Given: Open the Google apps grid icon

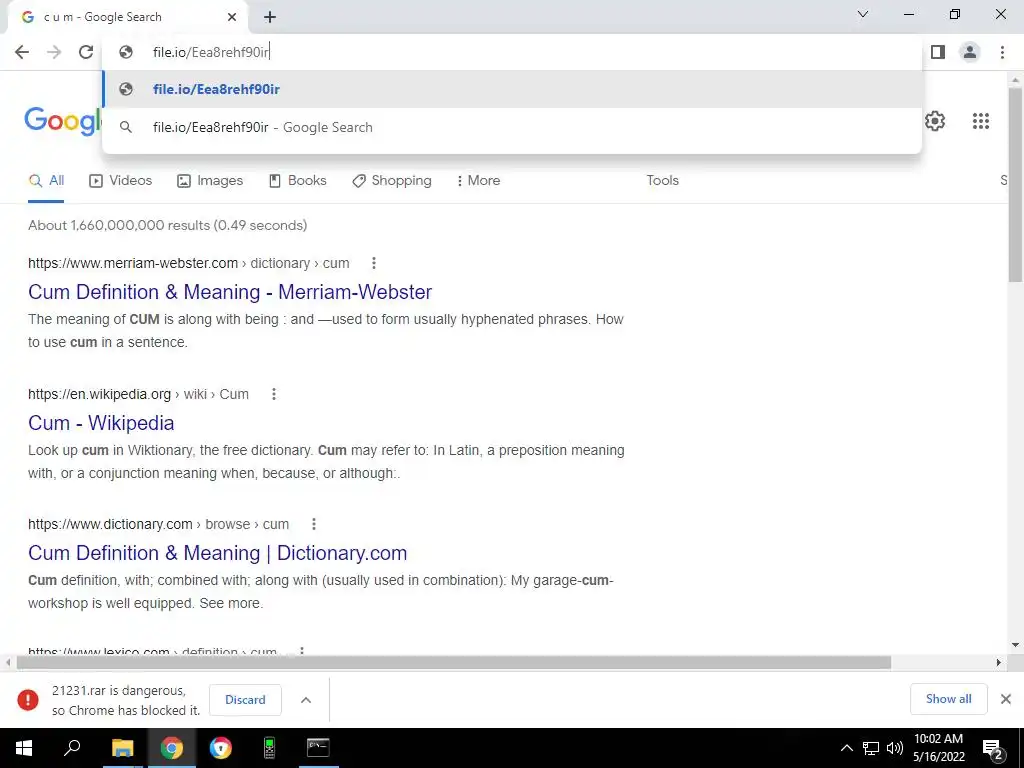Looking at the screenshot, I should click(981, 121).
